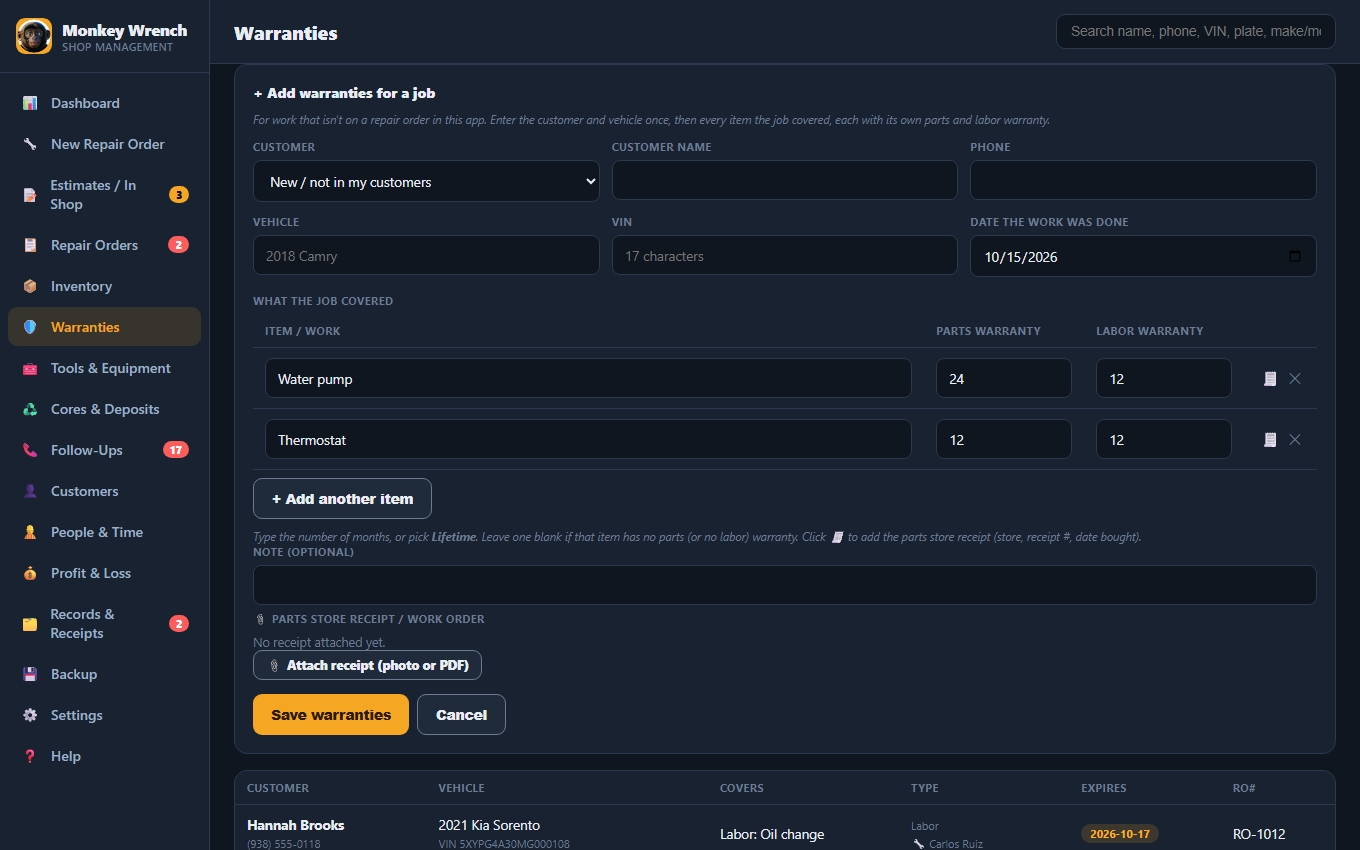Image resolution: width=1360 pixels, height=850 pixels.
Task: Click the Water pump item field
Action: point(588,379)
